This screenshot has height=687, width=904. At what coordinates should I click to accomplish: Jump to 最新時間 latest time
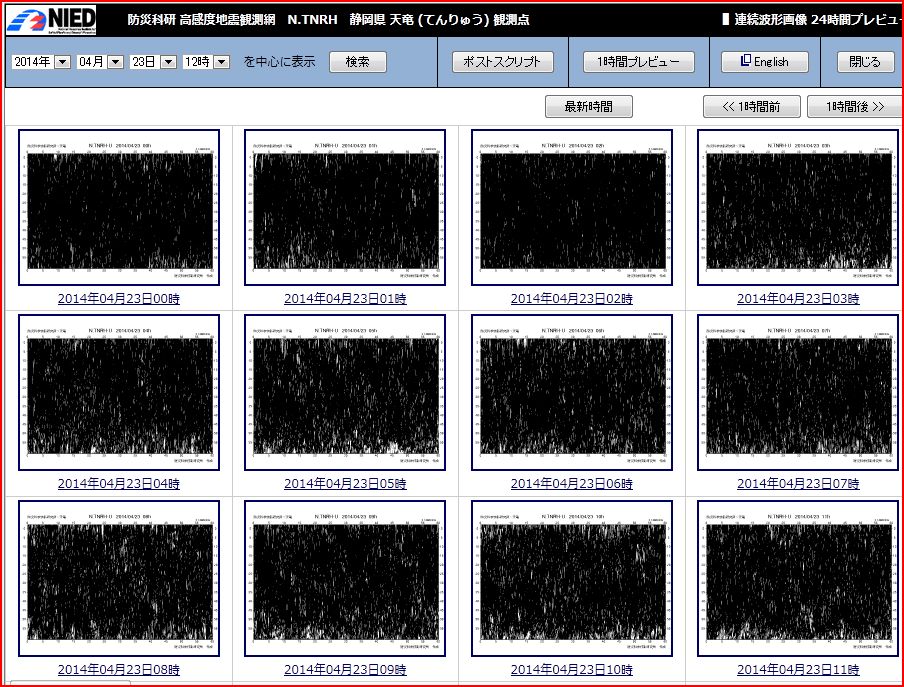tap(588, 107)
